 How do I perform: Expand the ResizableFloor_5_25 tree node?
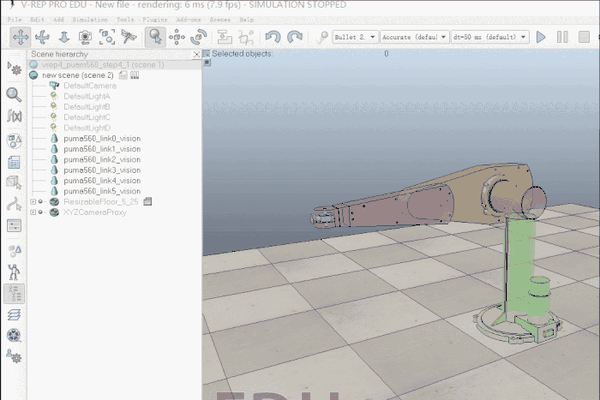[33, 201]
